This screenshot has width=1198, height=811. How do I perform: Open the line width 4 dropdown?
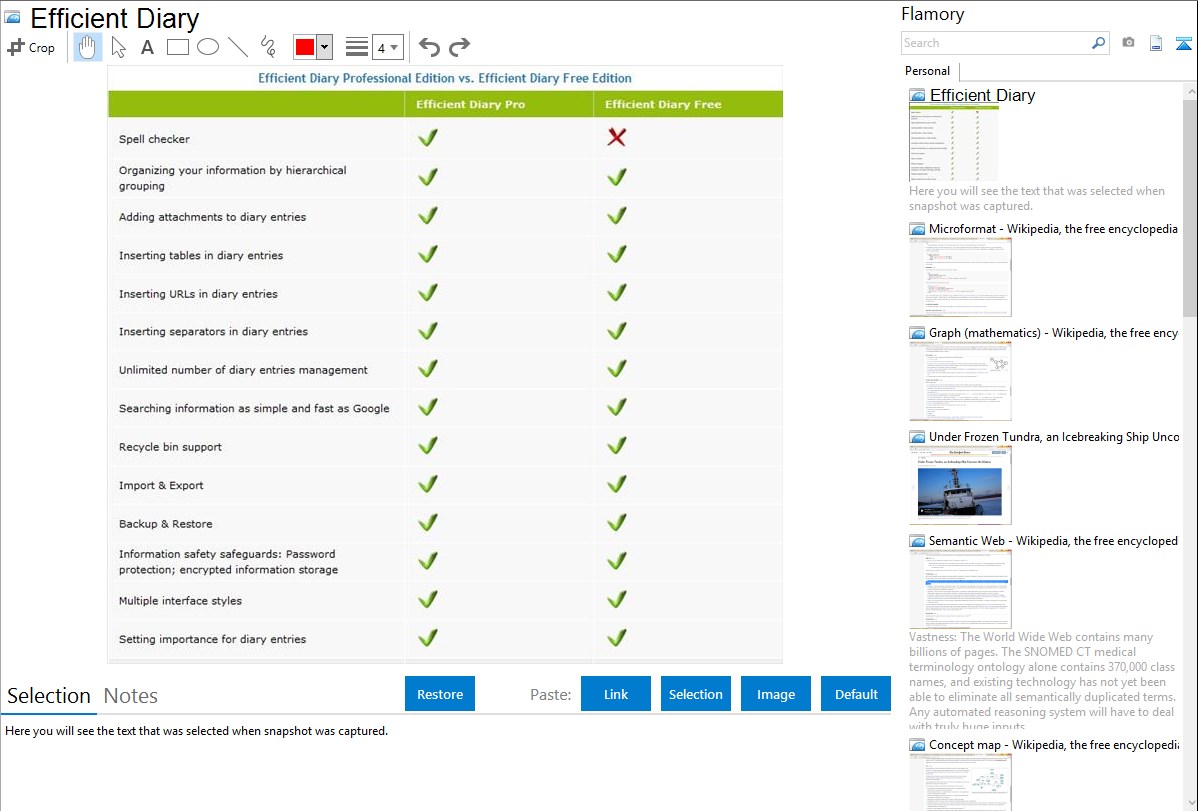(x=388, y=47)
